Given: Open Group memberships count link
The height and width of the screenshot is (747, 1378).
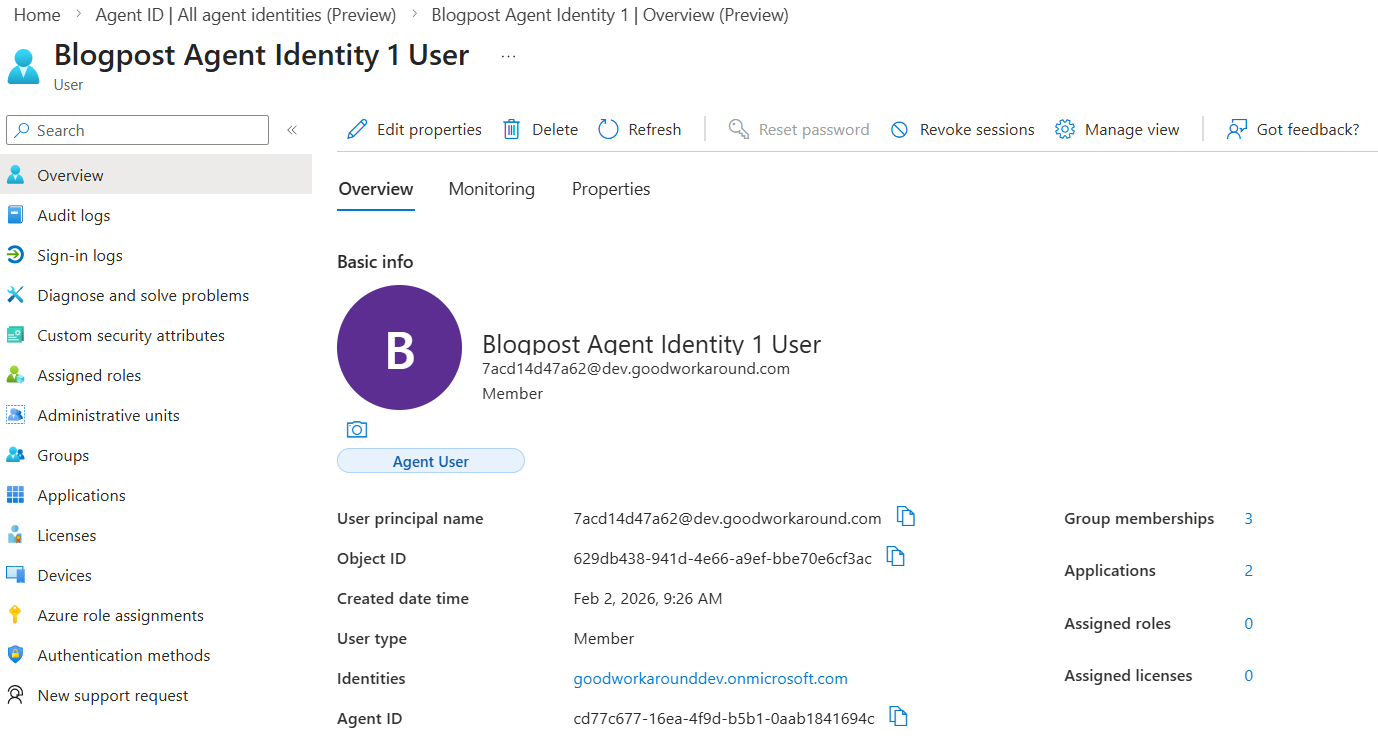Looking at the screenshot, I should pyautogui.click(x=1248, y=519).
